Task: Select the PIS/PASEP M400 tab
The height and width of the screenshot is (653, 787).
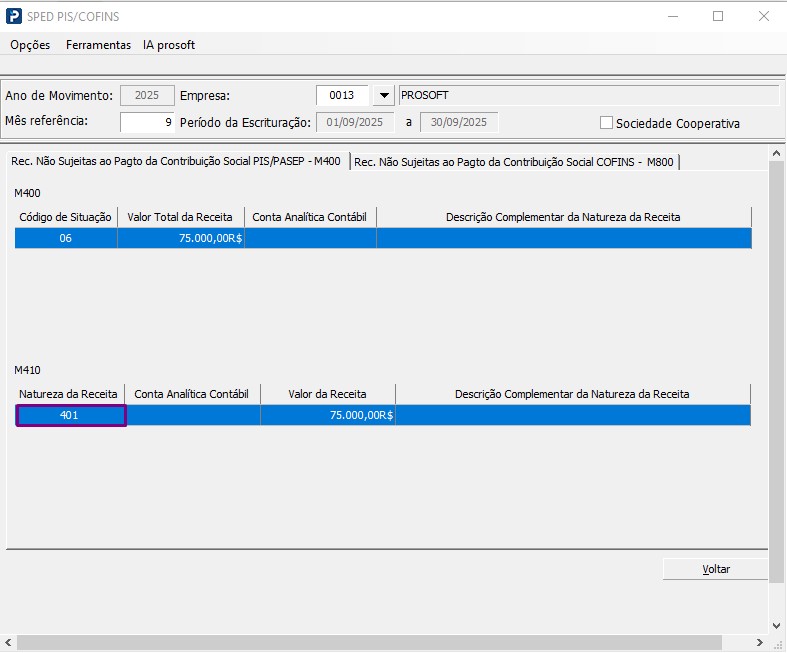Action: [x=176, y=161]
